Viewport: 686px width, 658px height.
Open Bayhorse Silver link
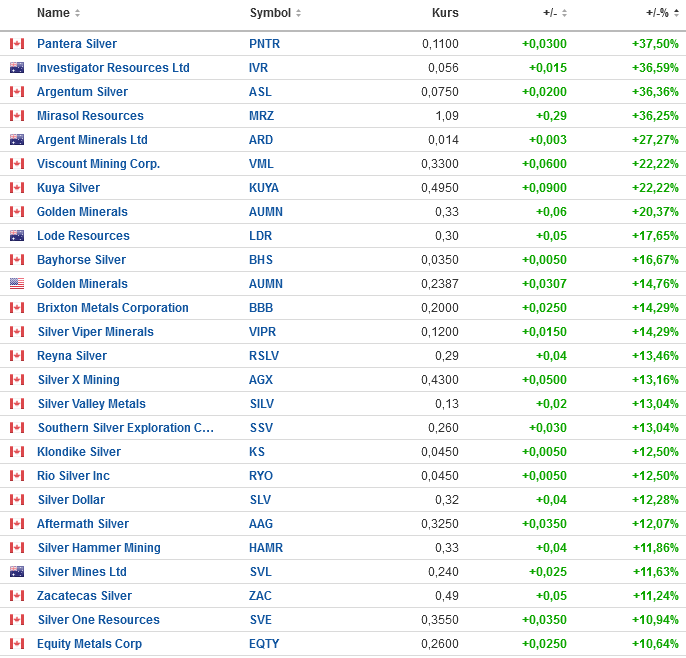click(81, 260)
